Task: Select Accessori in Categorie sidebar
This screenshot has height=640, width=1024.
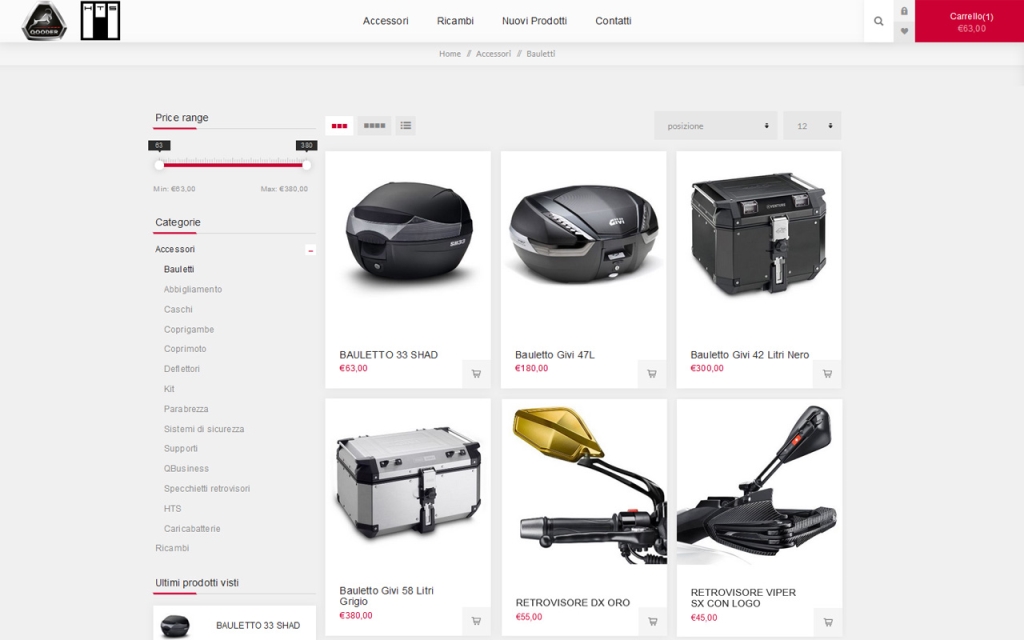Action: (175, 249)
